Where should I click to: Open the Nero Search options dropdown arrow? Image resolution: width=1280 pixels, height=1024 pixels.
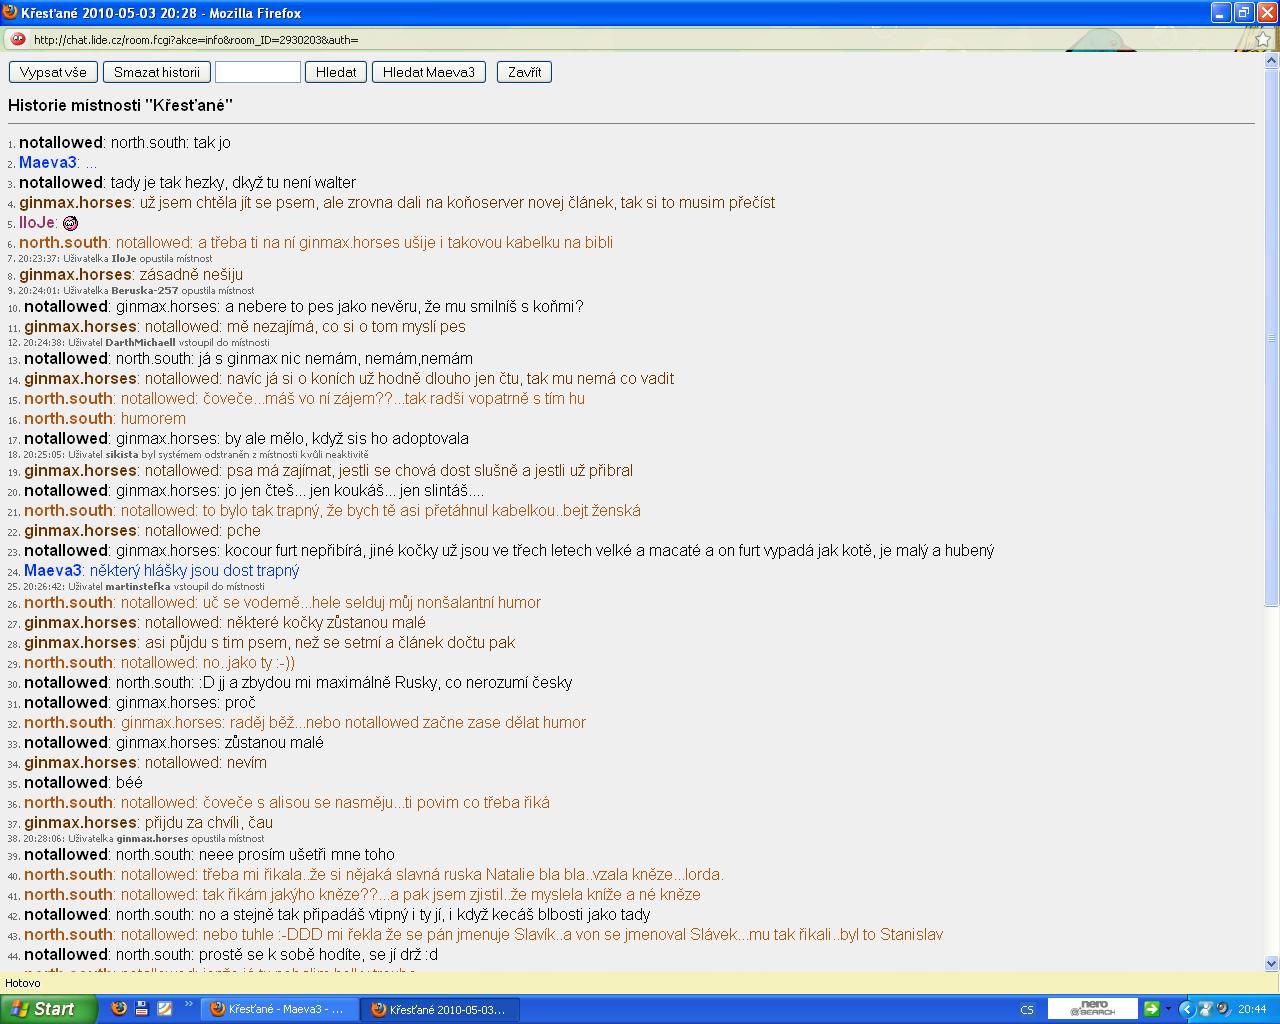click(1168, 1009)
